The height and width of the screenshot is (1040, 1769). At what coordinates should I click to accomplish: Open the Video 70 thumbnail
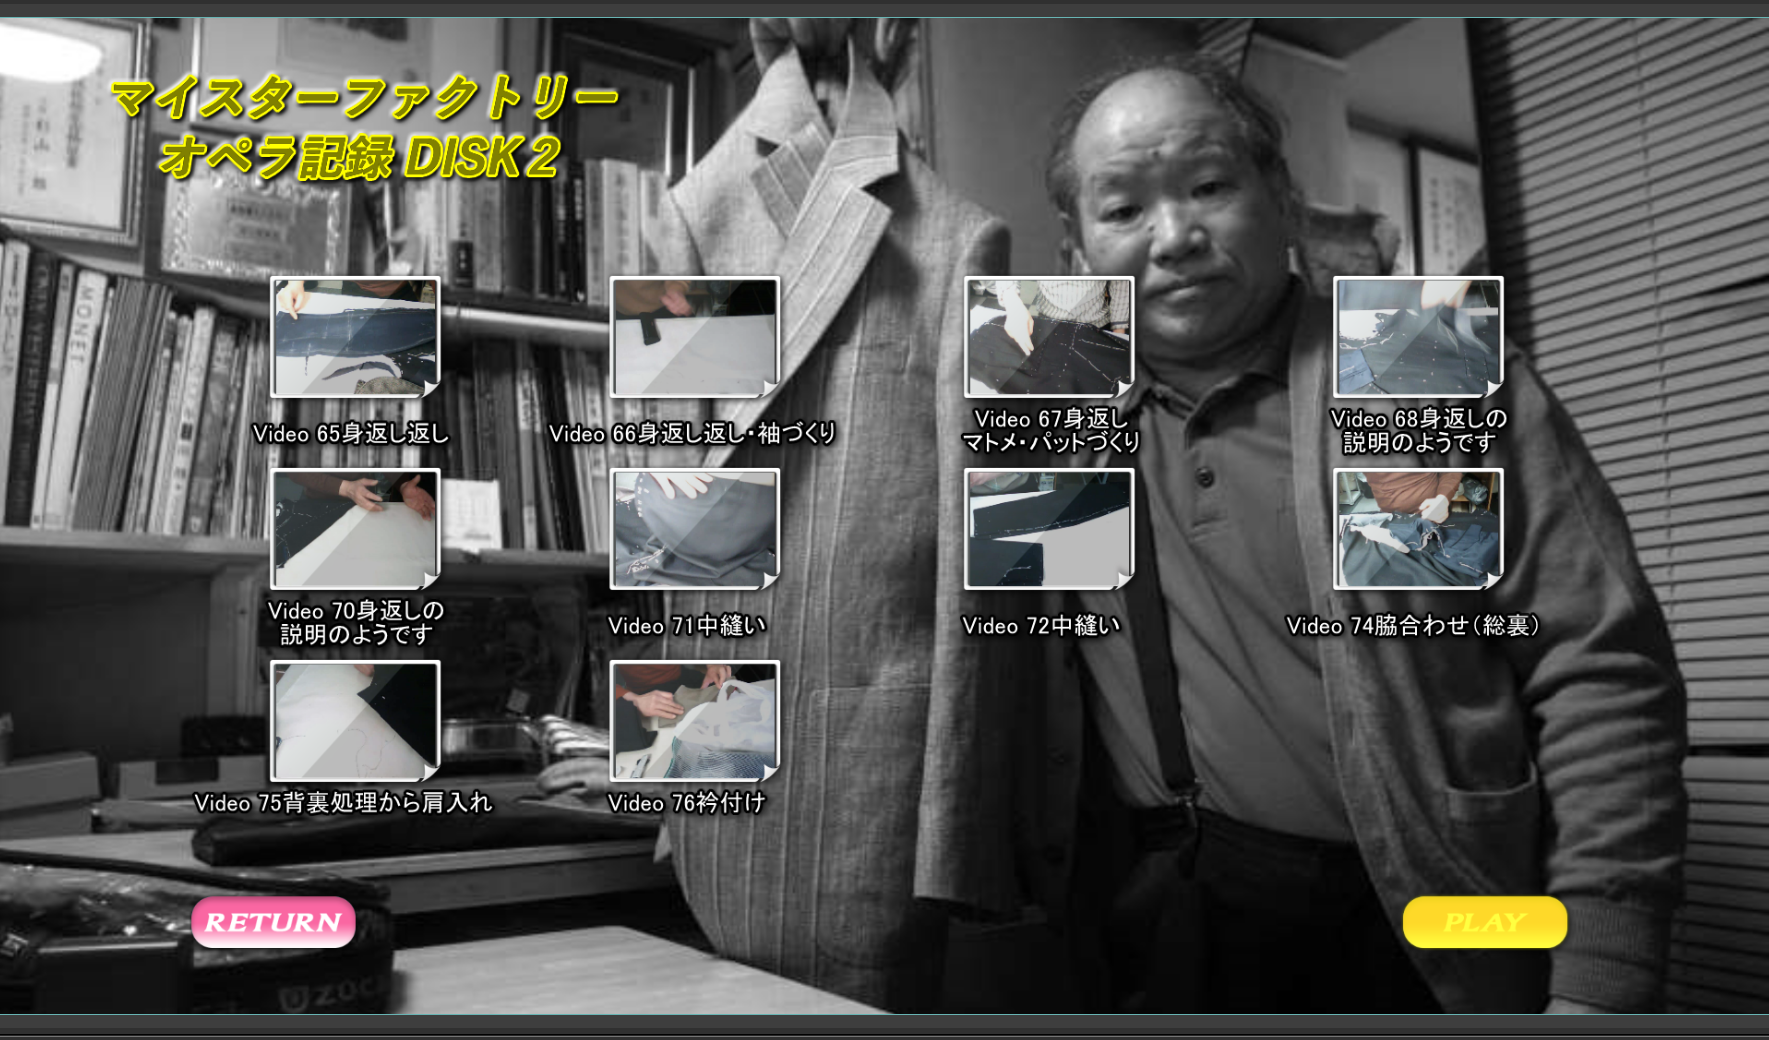355,529
